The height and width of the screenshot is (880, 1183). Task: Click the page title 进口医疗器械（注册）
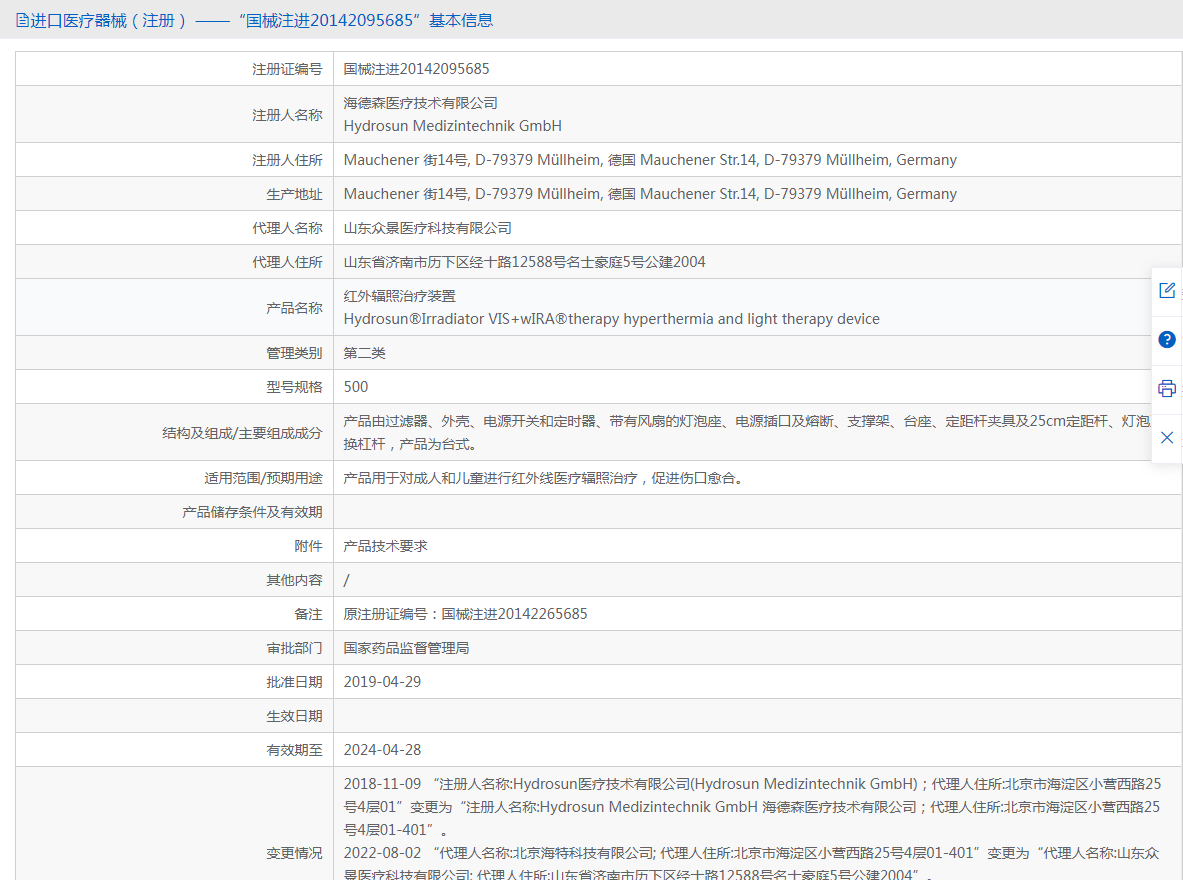(x=109, y=20)
